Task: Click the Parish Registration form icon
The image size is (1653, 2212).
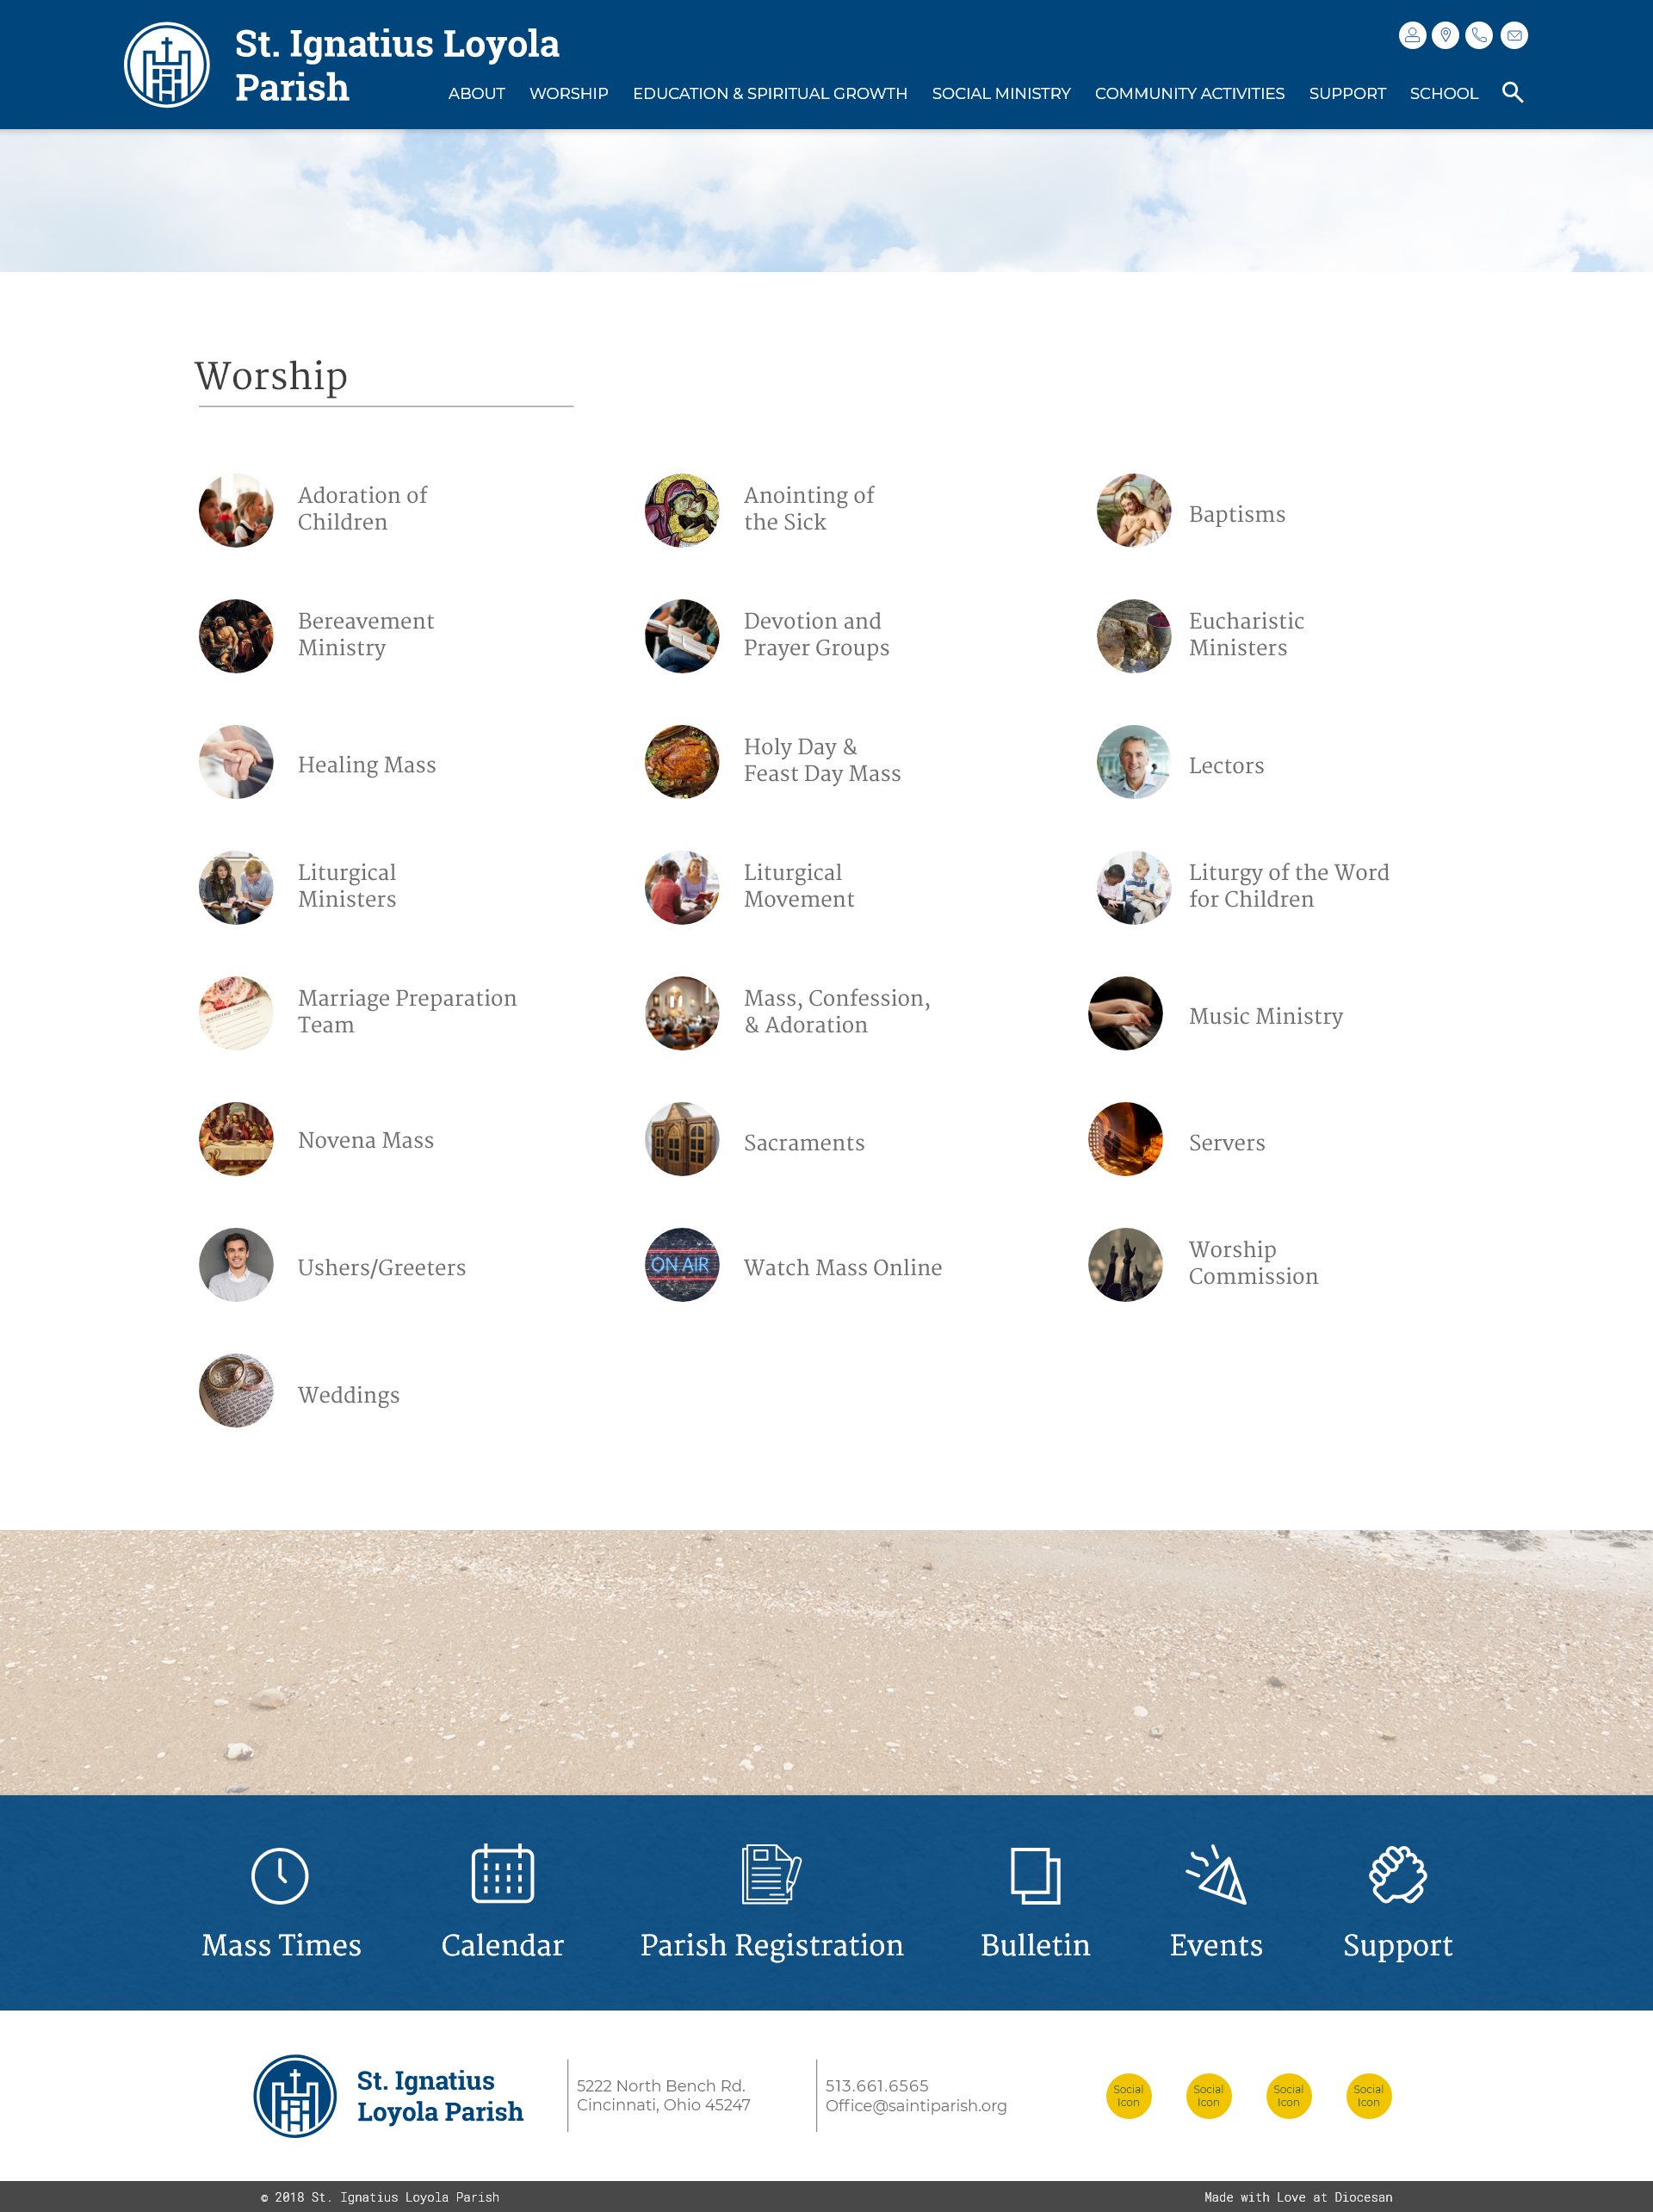Action: 770,1873
